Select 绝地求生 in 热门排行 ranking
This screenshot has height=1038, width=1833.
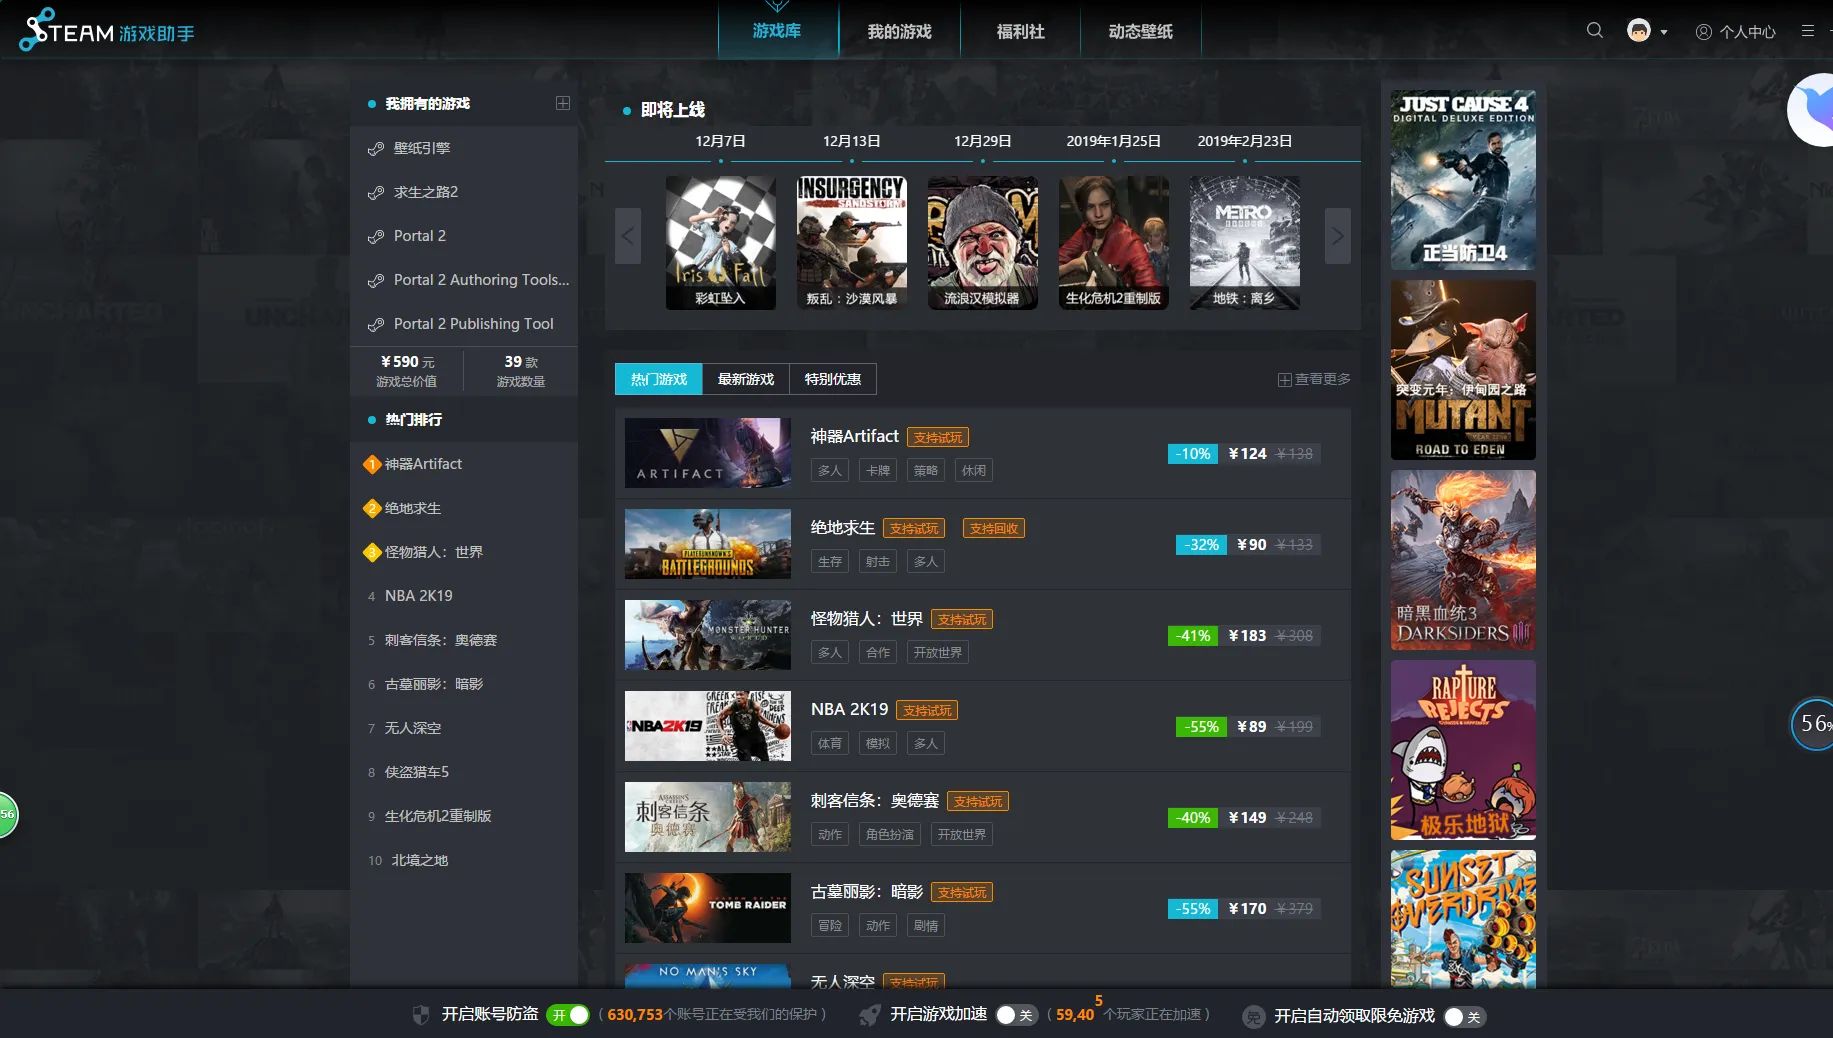coord(464,508)
